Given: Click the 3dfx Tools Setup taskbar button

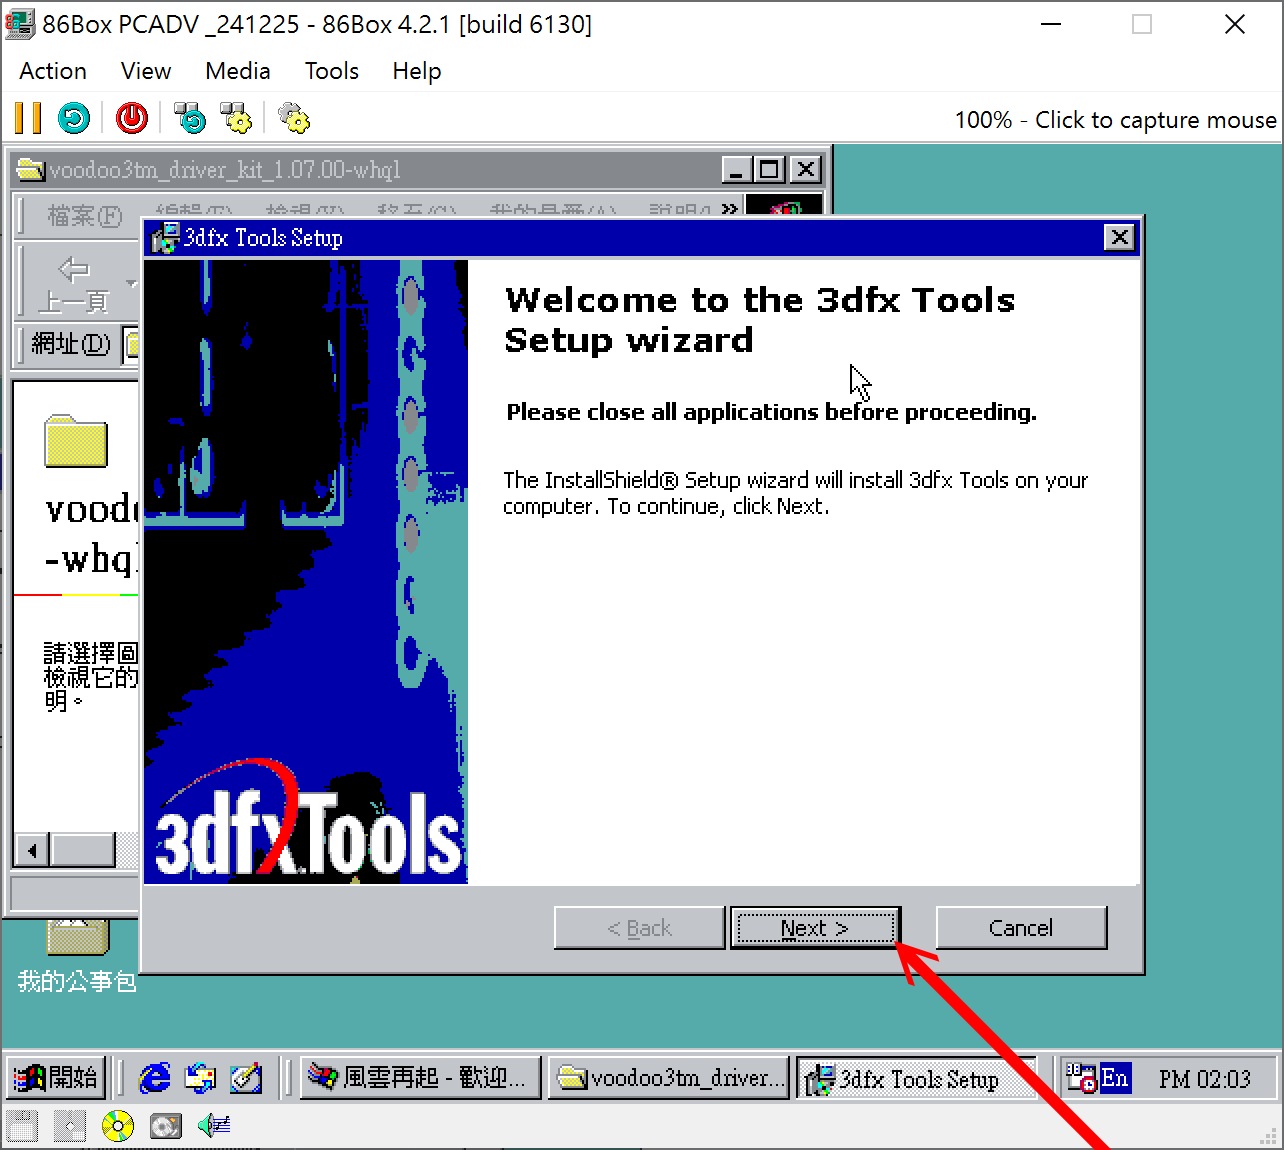Looking at the screenshot, I should [x=916, y=1078].
